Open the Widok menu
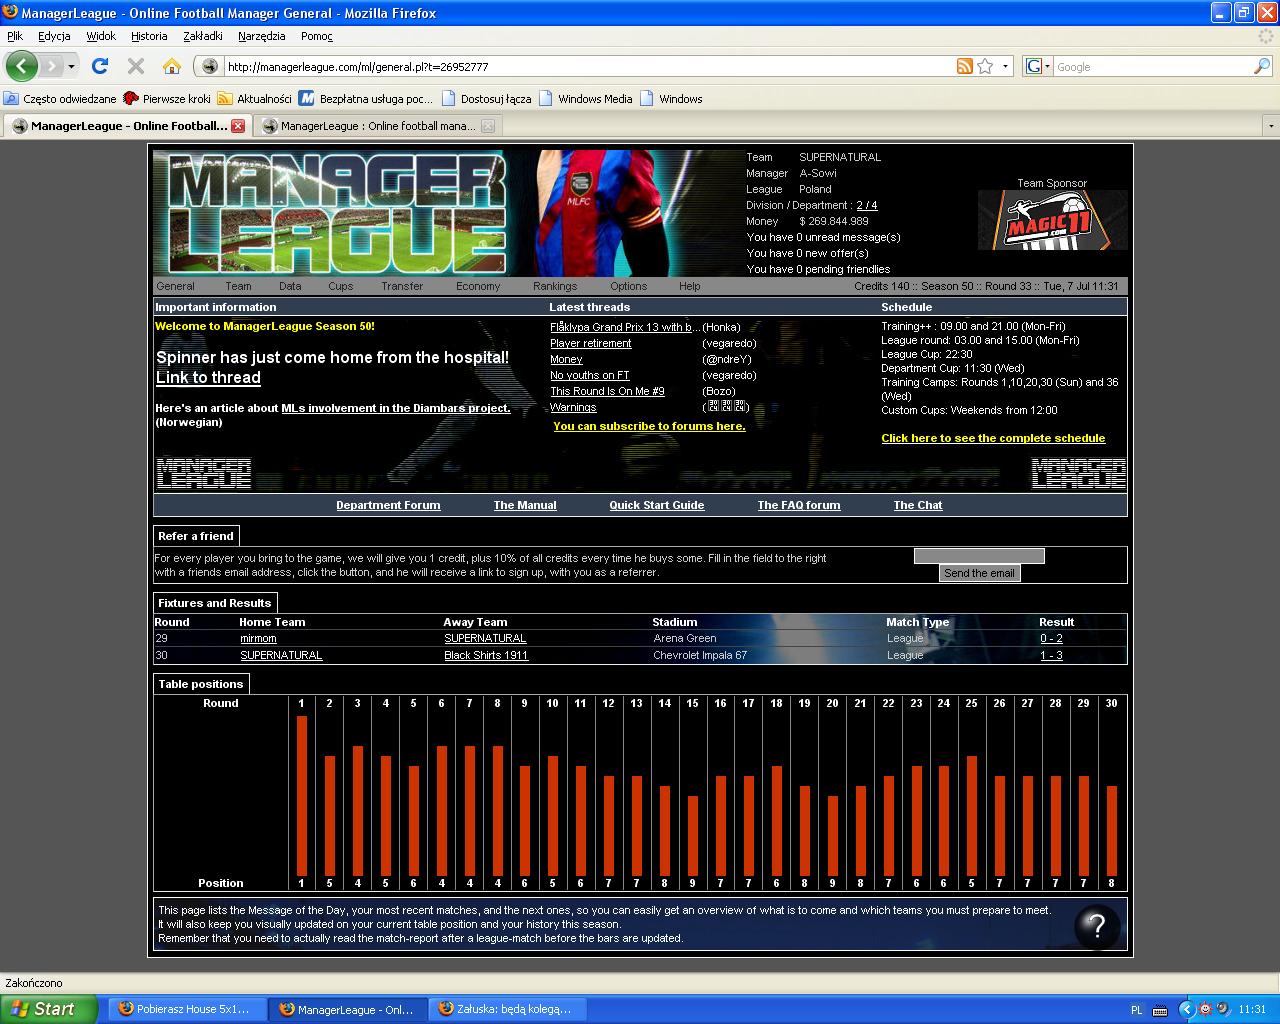The image size is (1280, 1024). (101, 36)
